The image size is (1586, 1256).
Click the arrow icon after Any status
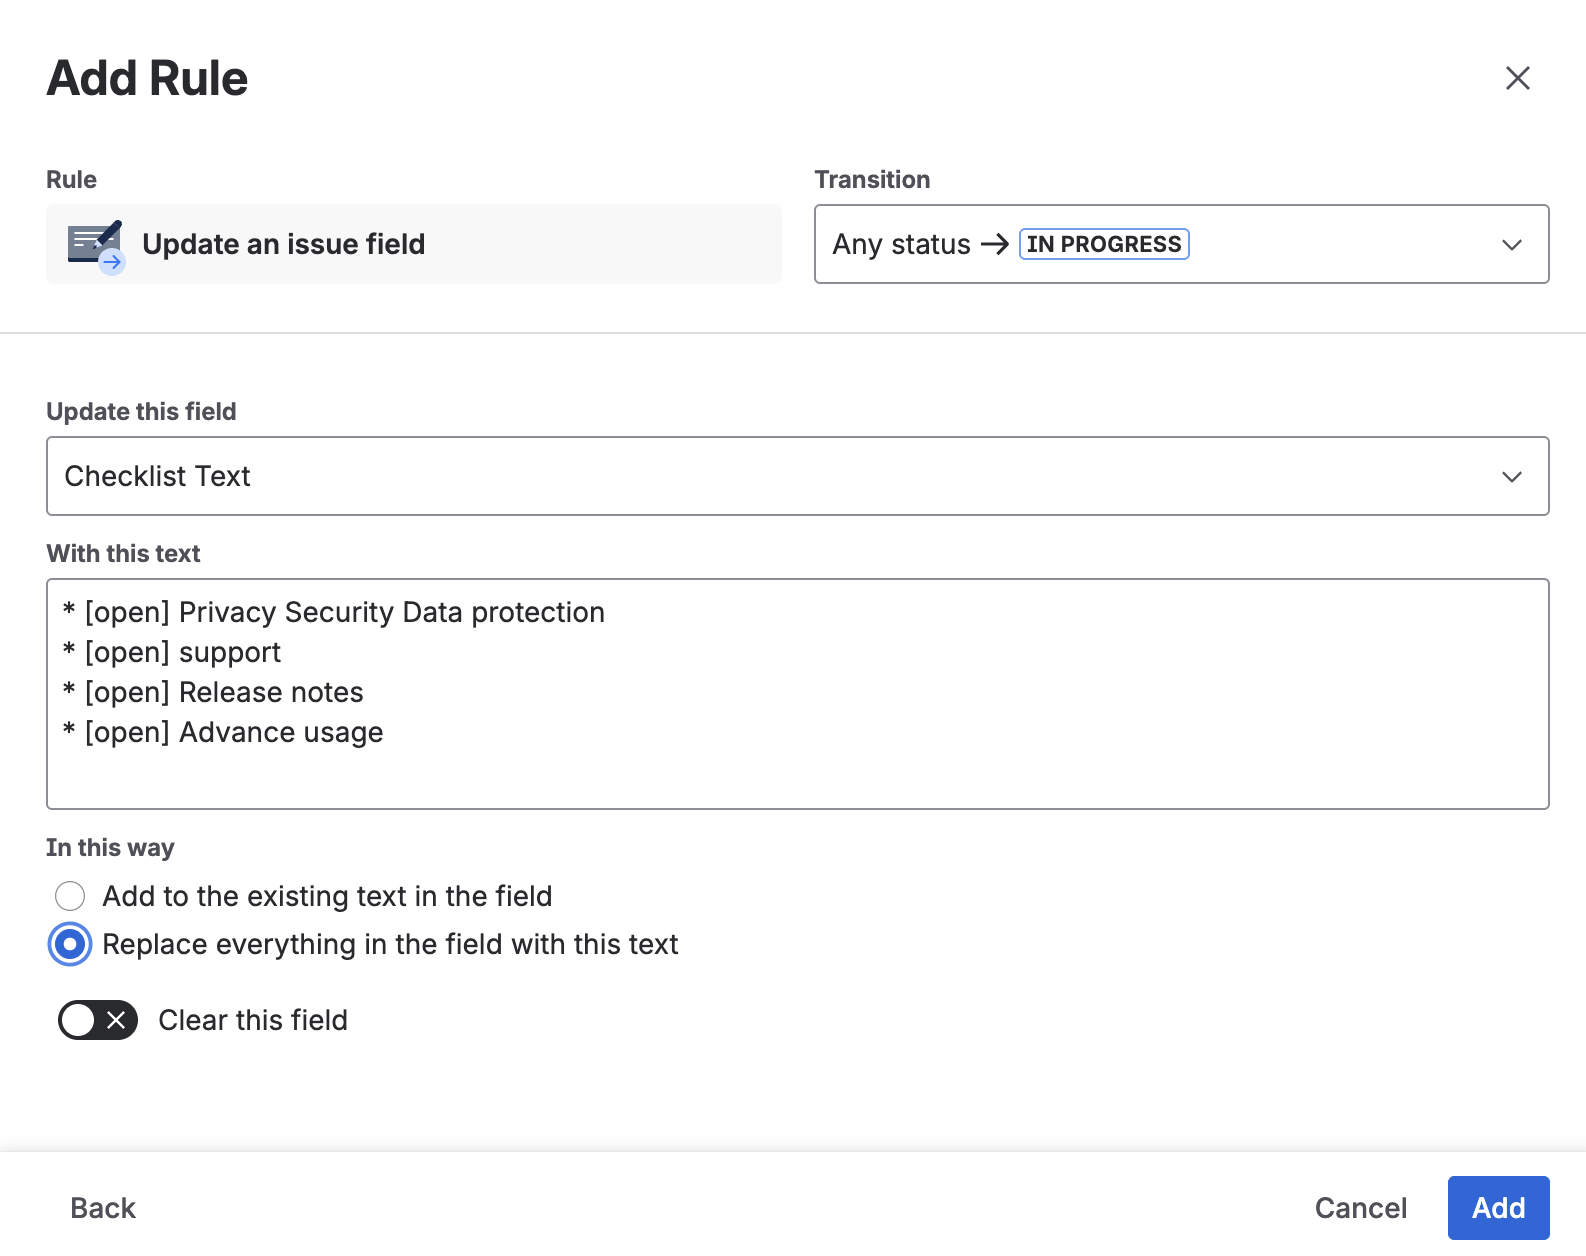click(994, 244)
